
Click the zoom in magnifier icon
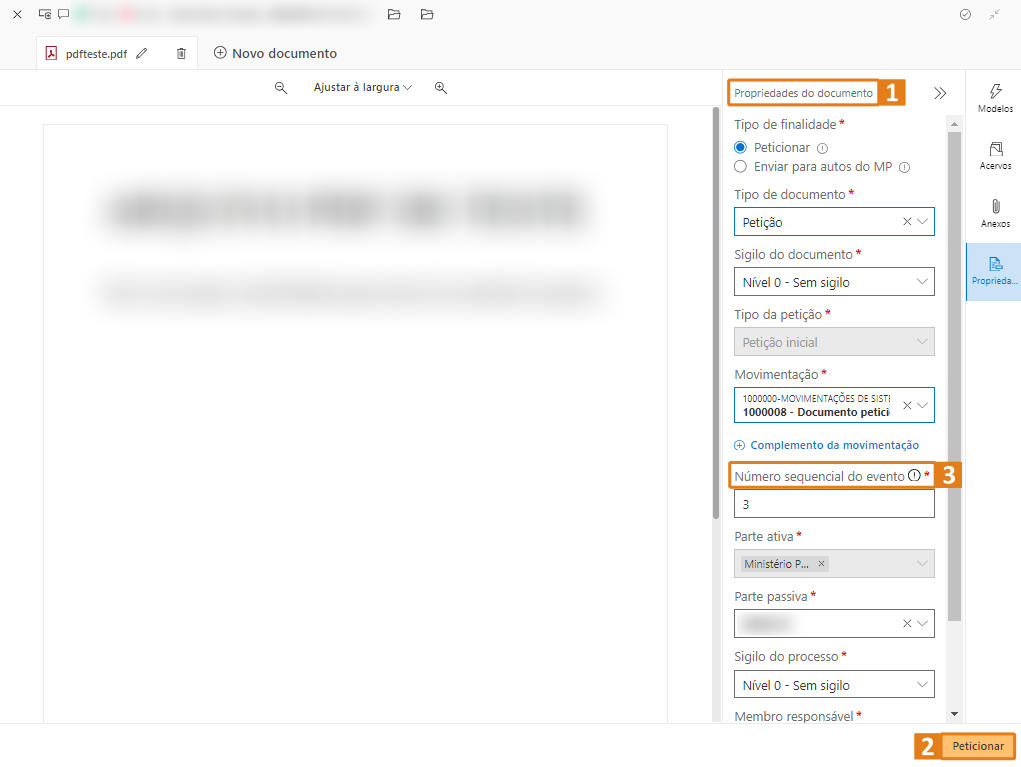click(x=441, y=88)
